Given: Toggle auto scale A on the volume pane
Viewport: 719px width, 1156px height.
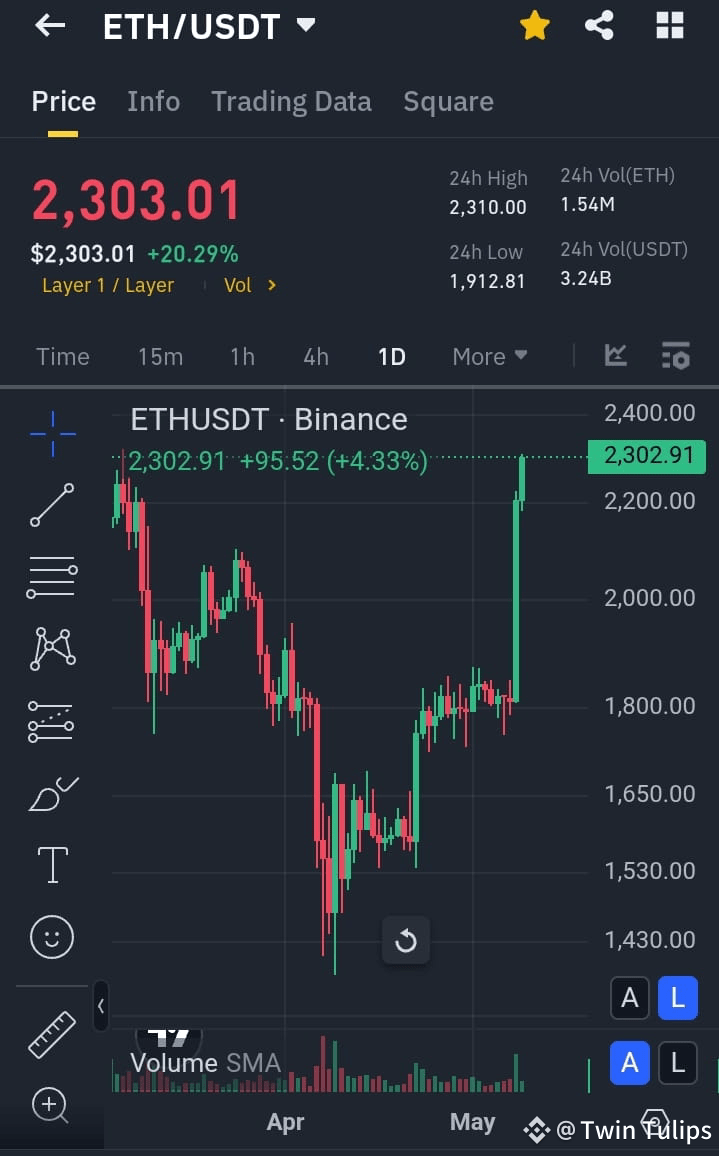Looking at the screenshot, I should (630, 1063).
